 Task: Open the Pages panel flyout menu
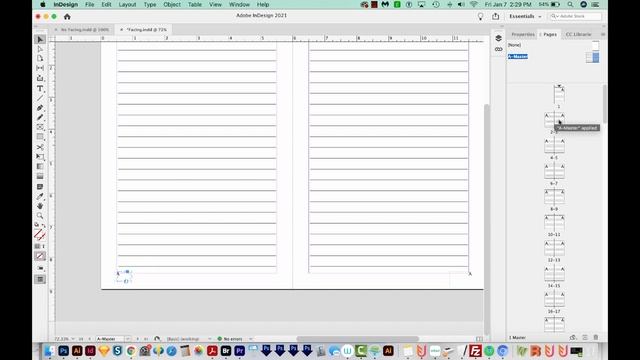pyautogui.click(x=603, y=34)
